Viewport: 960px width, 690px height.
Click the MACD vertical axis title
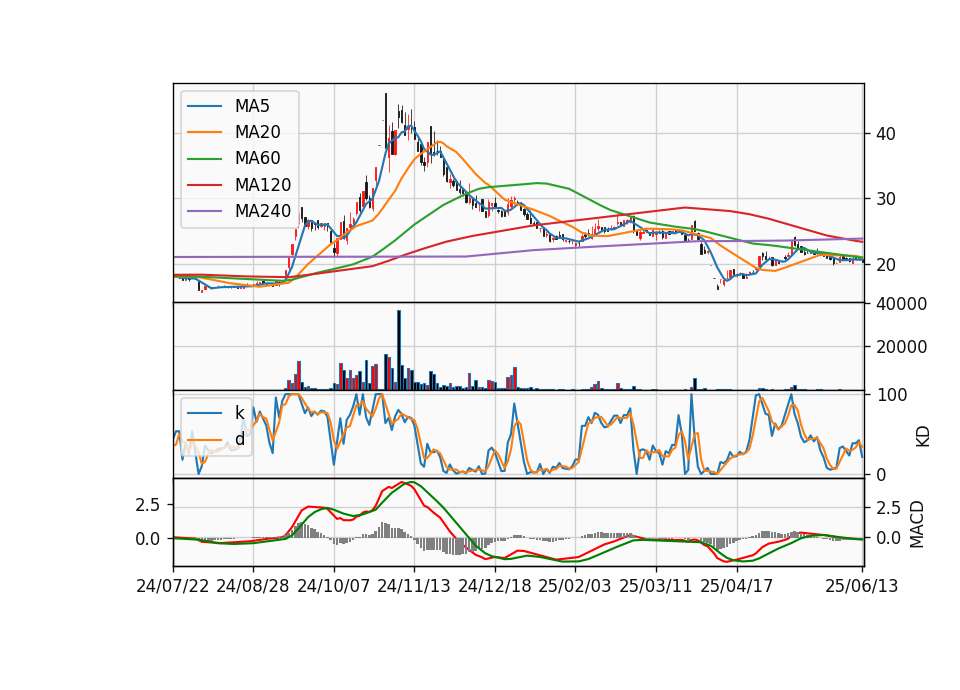click(917, 524)
